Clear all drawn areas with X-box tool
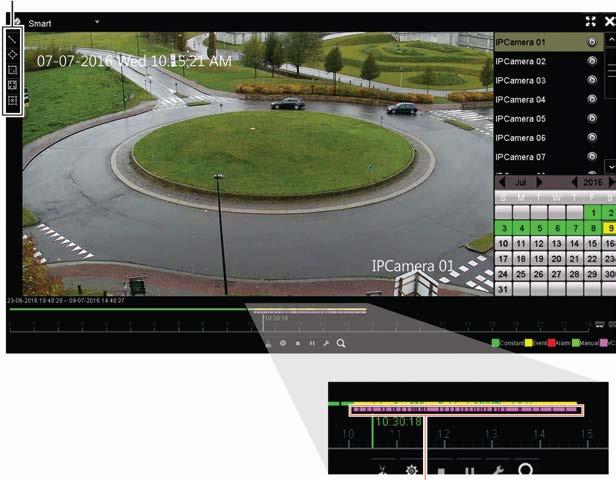The width and height of the screenshot is (616, 480). (13, 101)
